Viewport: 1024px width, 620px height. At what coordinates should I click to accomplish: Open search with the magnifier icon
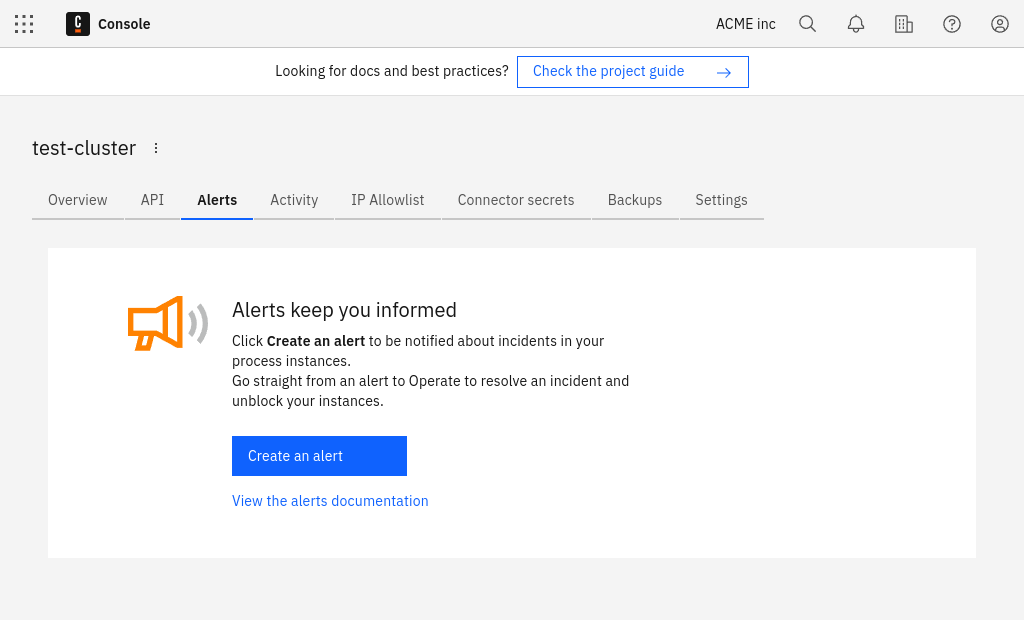click(x=808, y=24)
